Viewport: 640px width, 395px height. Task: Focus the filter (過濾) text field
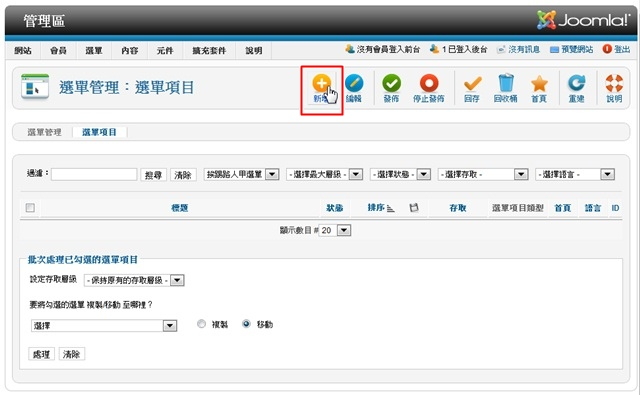(94, 174)
